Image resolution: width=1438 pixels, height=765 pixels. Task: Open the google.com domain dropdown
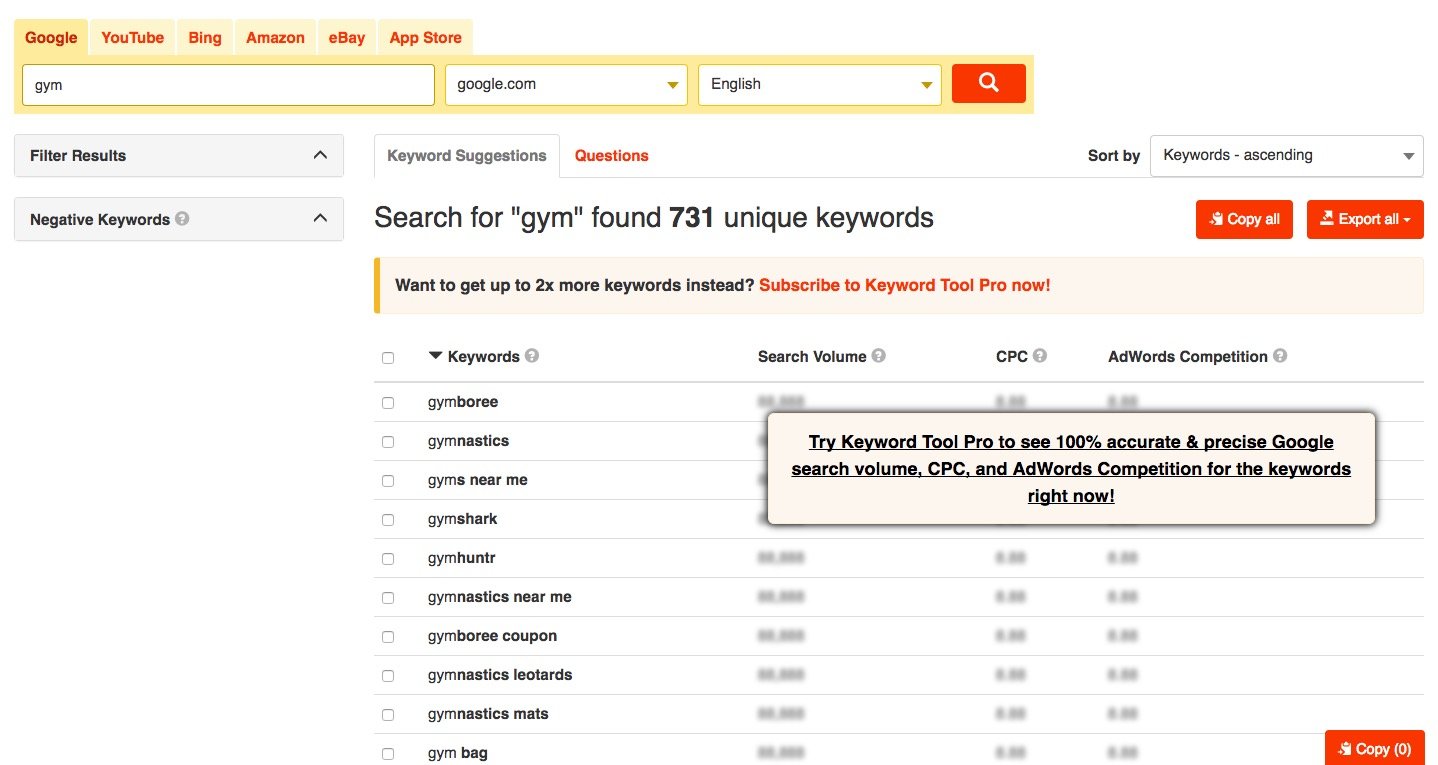point(566,84)
